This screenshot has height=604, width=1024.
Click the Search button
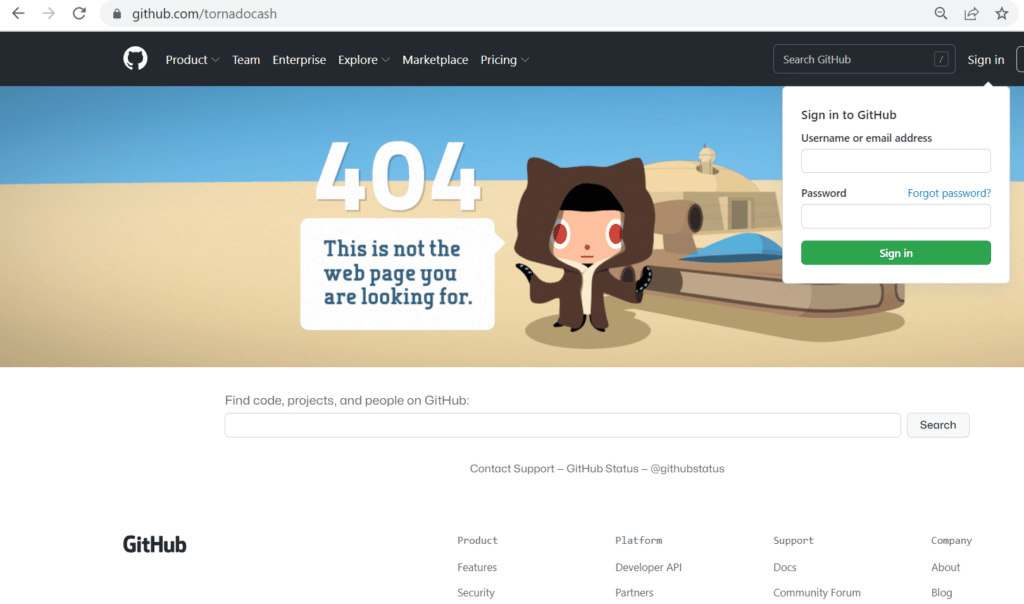coord(938,425)
